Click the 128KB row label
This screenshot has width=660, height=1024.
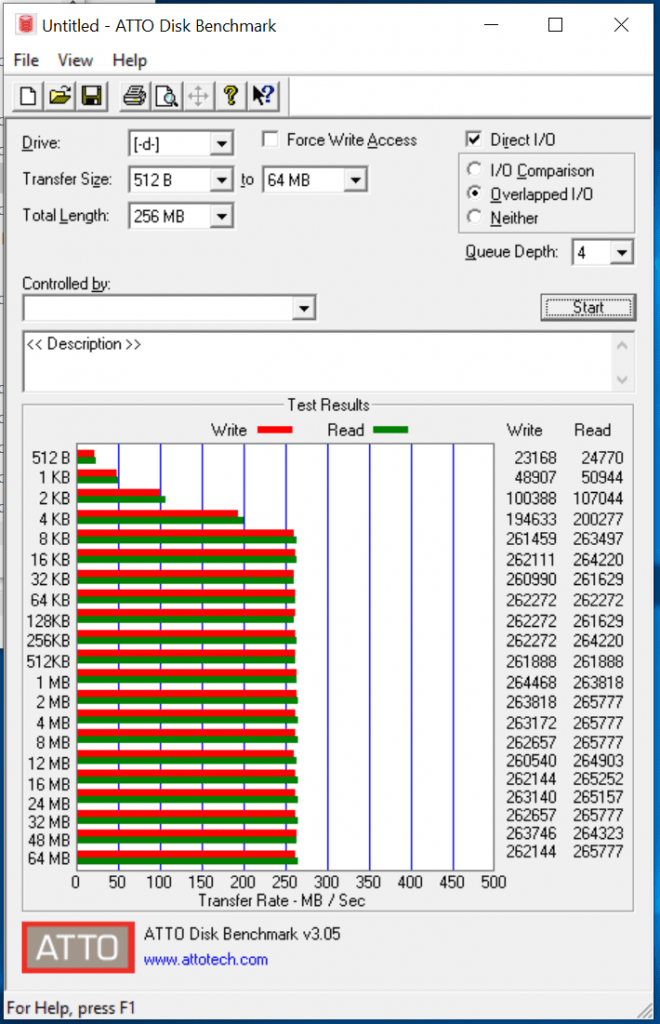click(x=48, y=621)
